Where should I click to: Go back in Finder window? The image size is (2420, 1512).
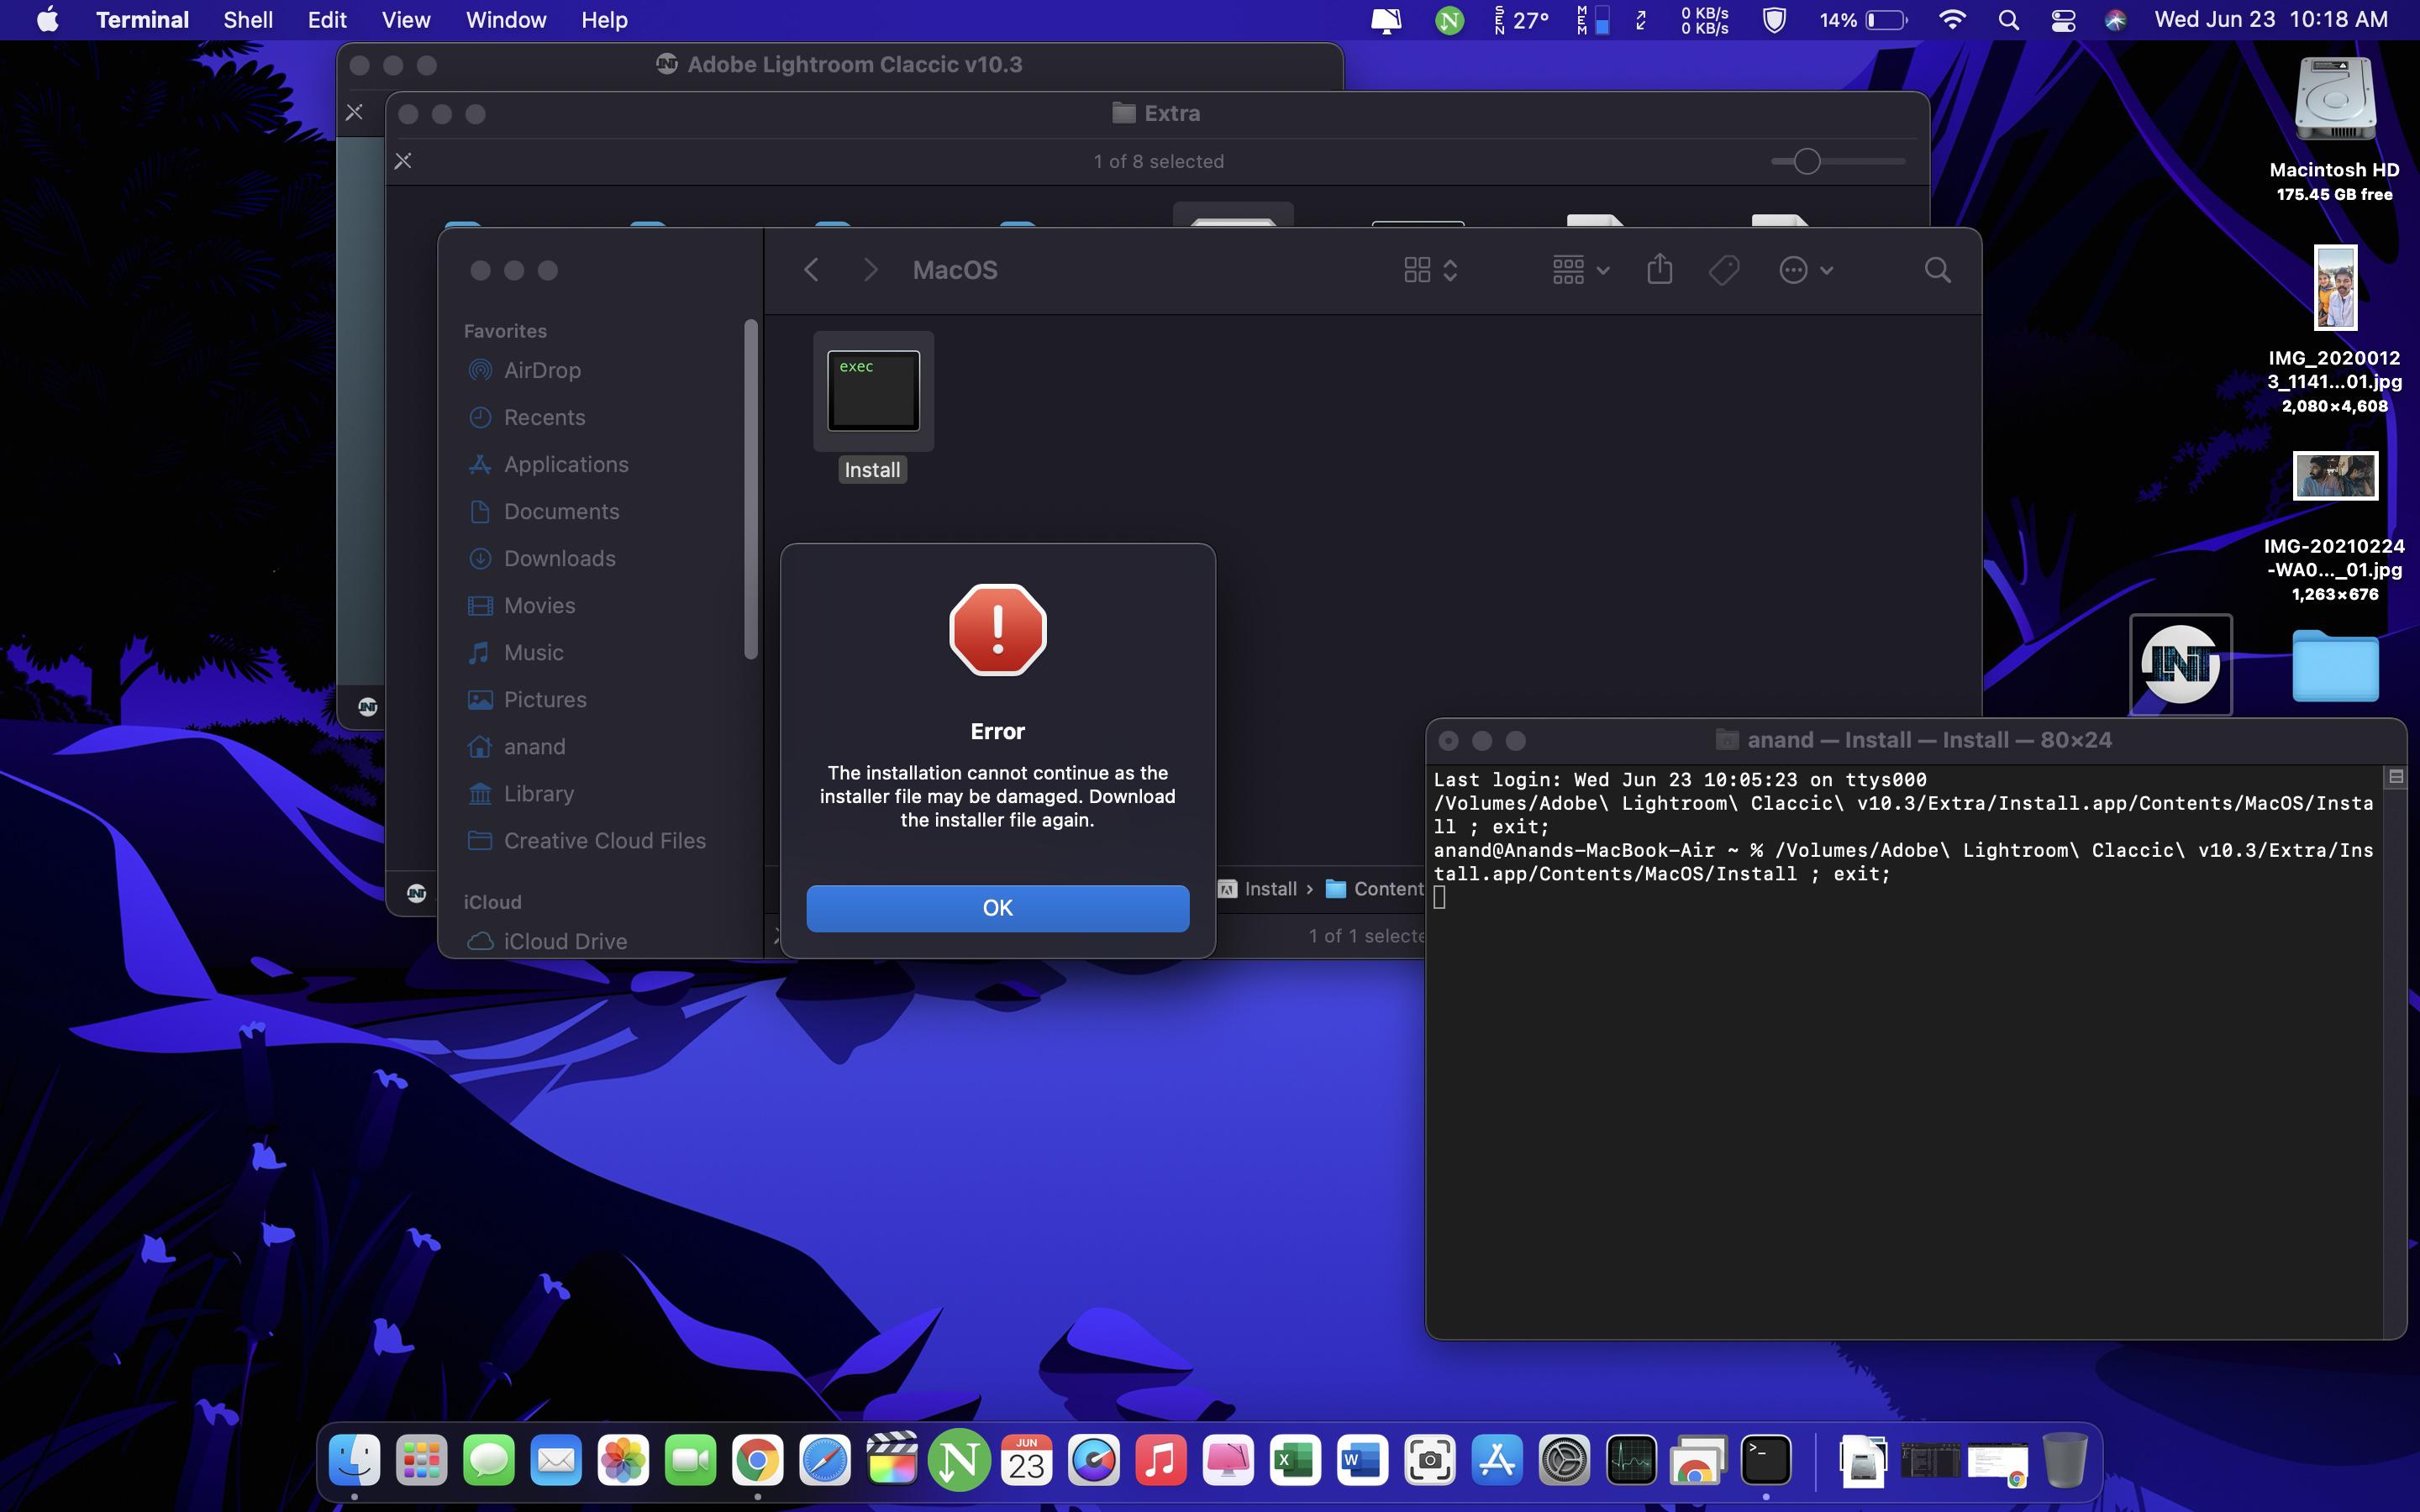[811, 270]
